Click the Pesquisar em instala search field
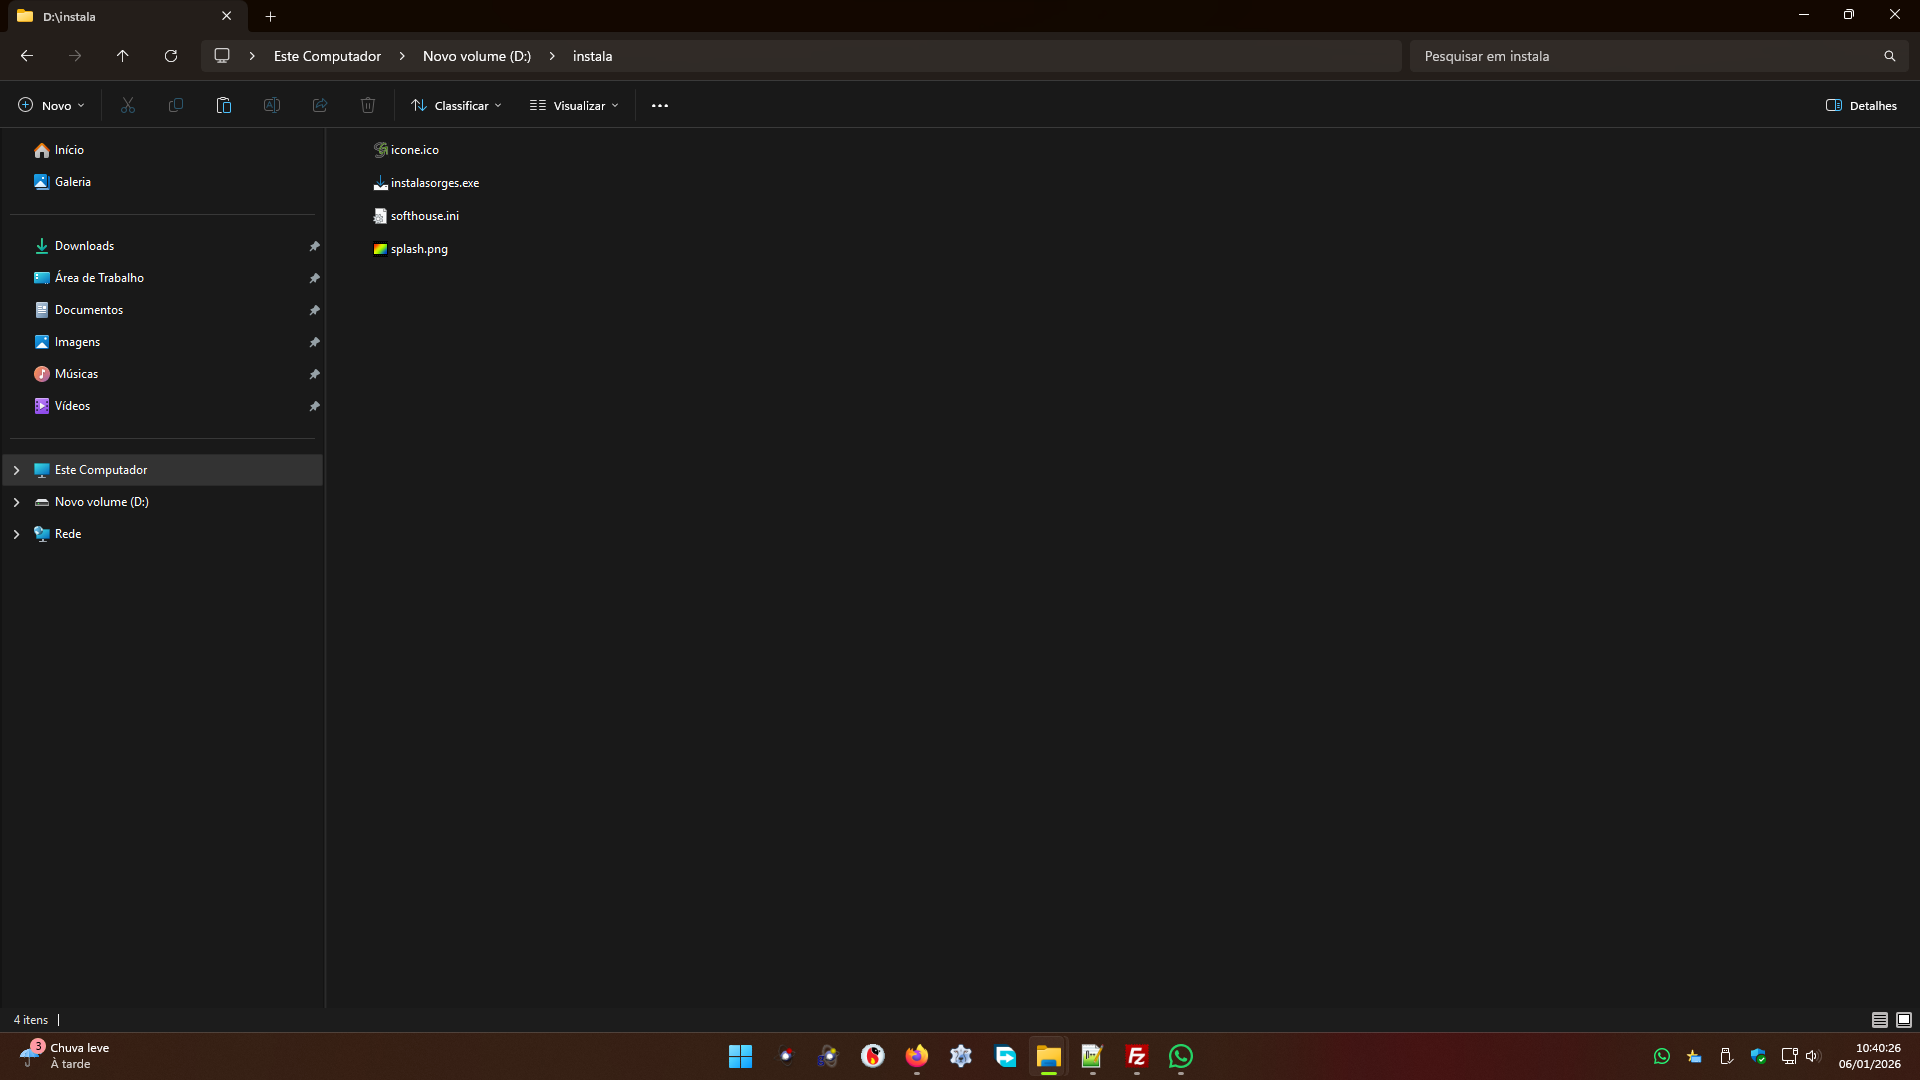 coord(1640,56)
